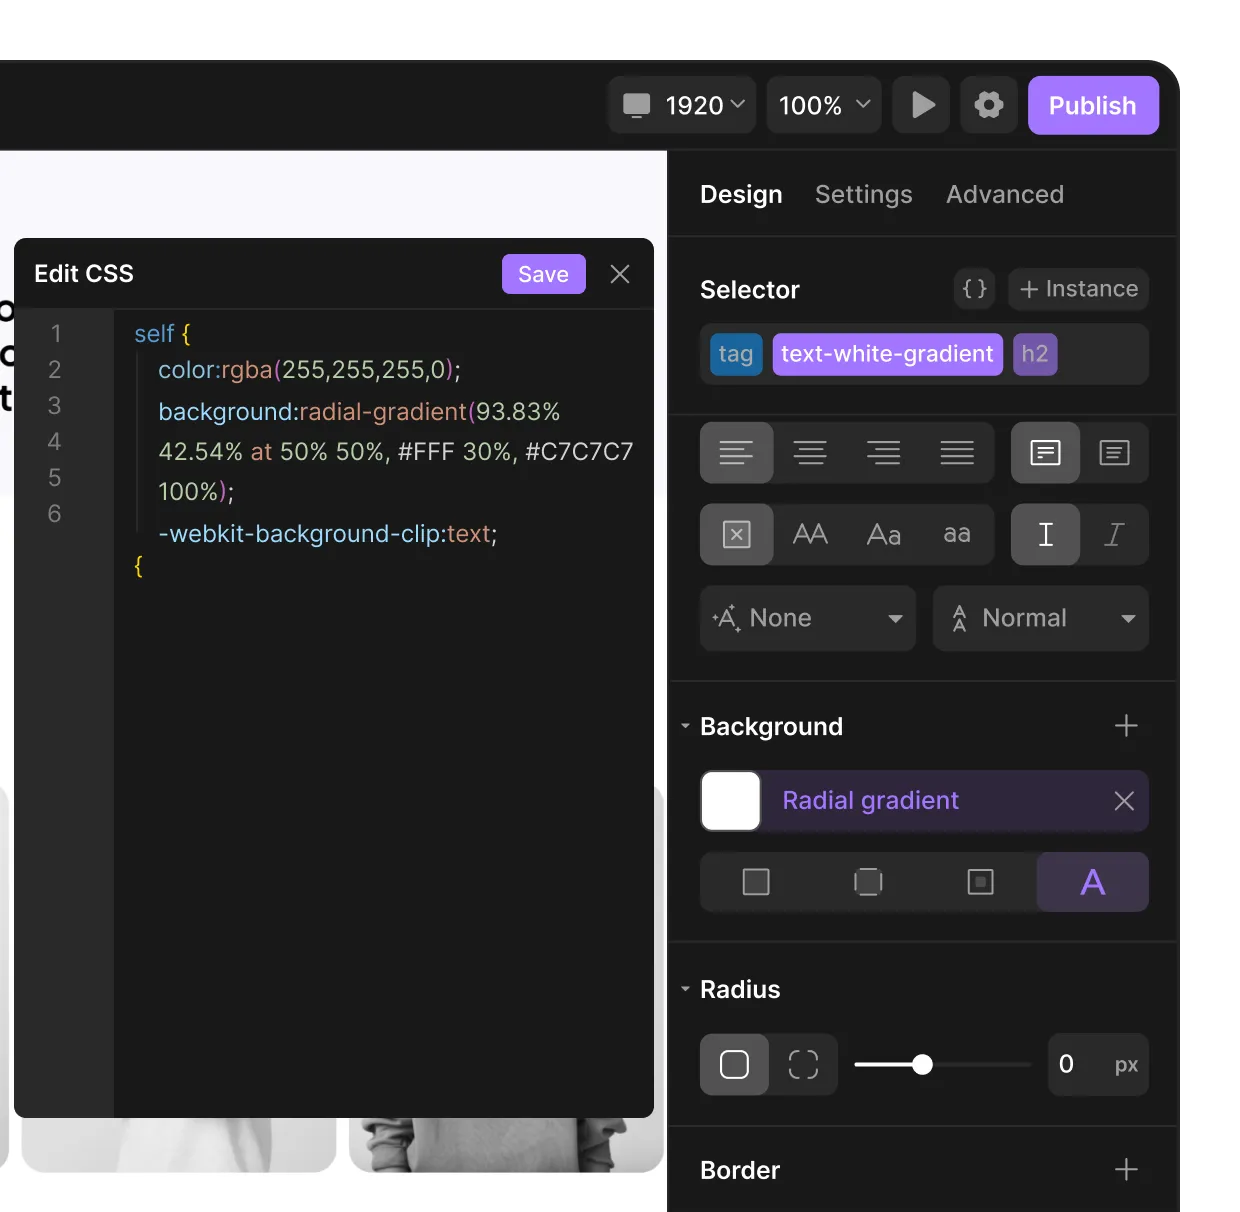Select the second text wrap mode icon
Image resolution: width=1240 pixels, height=1212 pixels.
click(x=1114, y=453)
